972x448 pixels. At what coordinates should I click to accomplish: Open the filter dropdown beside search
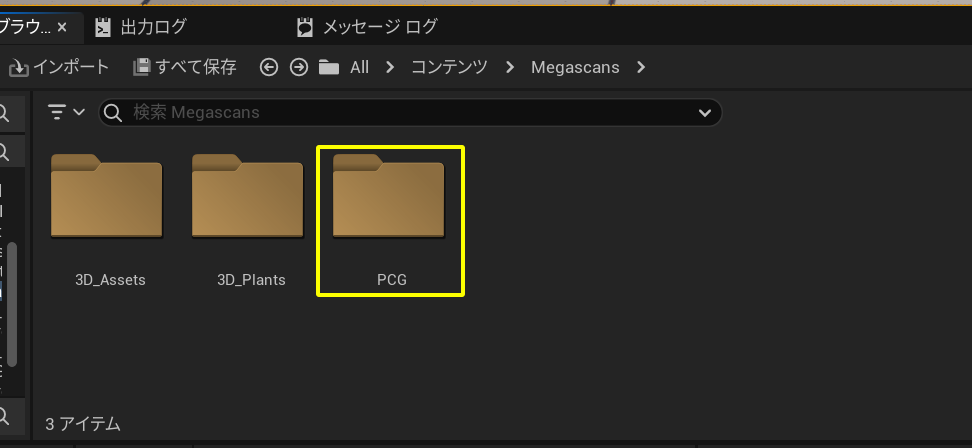click(66, 112)
